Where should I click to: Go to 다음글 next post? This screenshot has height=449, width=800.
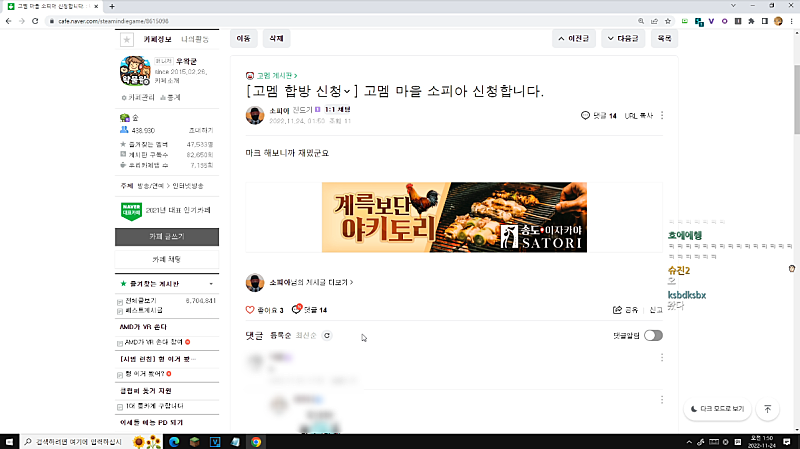click(623, 38)
